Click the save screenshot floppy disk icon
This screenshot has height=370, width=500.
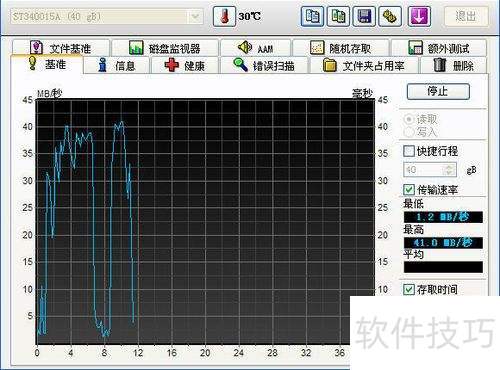[x=364, y=16]
